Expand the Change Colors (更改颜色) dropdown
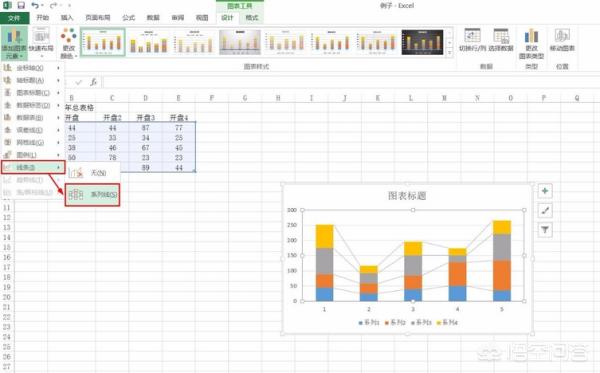 [69, 43]
